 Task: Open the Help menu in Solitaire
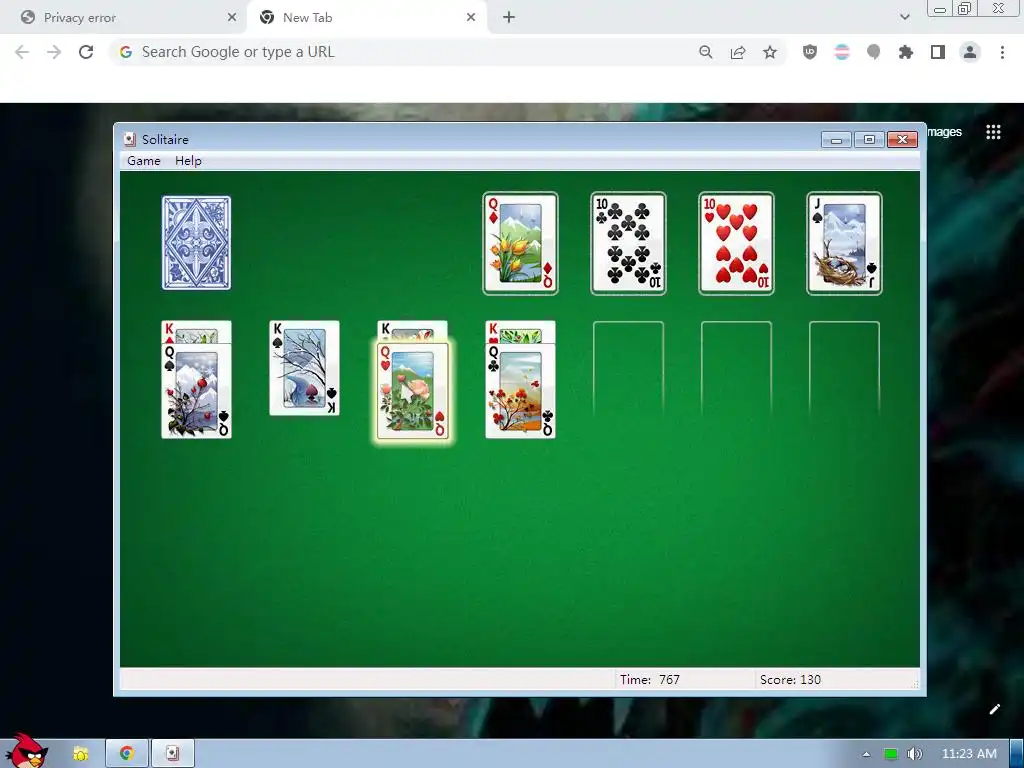tap(188, 161)
